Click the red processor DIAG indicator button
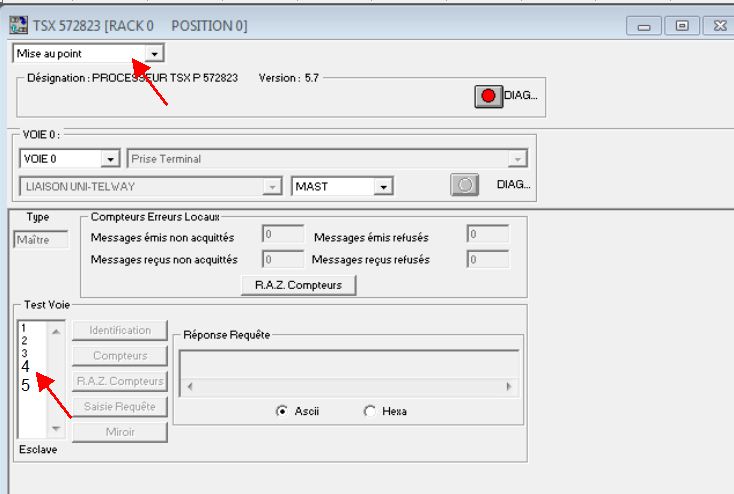This screenshot has width=734, height=494. (x=488, y=96)
